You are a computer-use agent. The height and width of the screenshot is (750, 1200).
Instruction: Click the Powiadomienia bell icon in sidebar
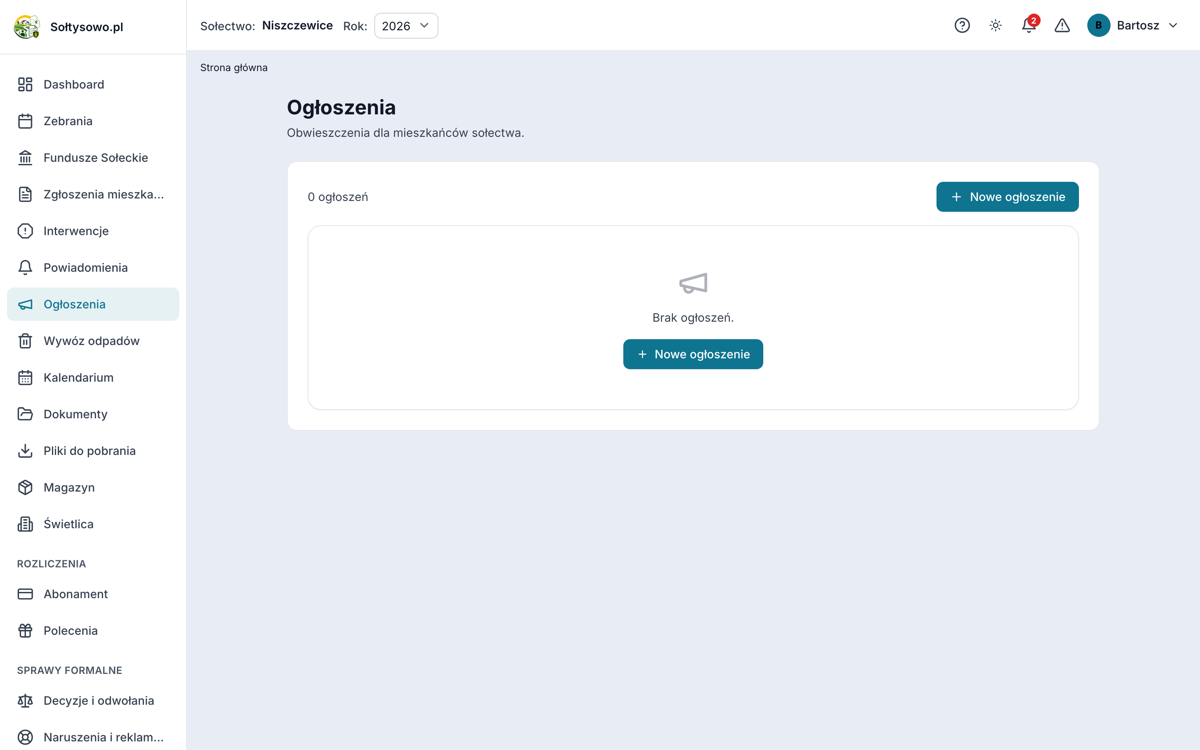pos(25,268)
